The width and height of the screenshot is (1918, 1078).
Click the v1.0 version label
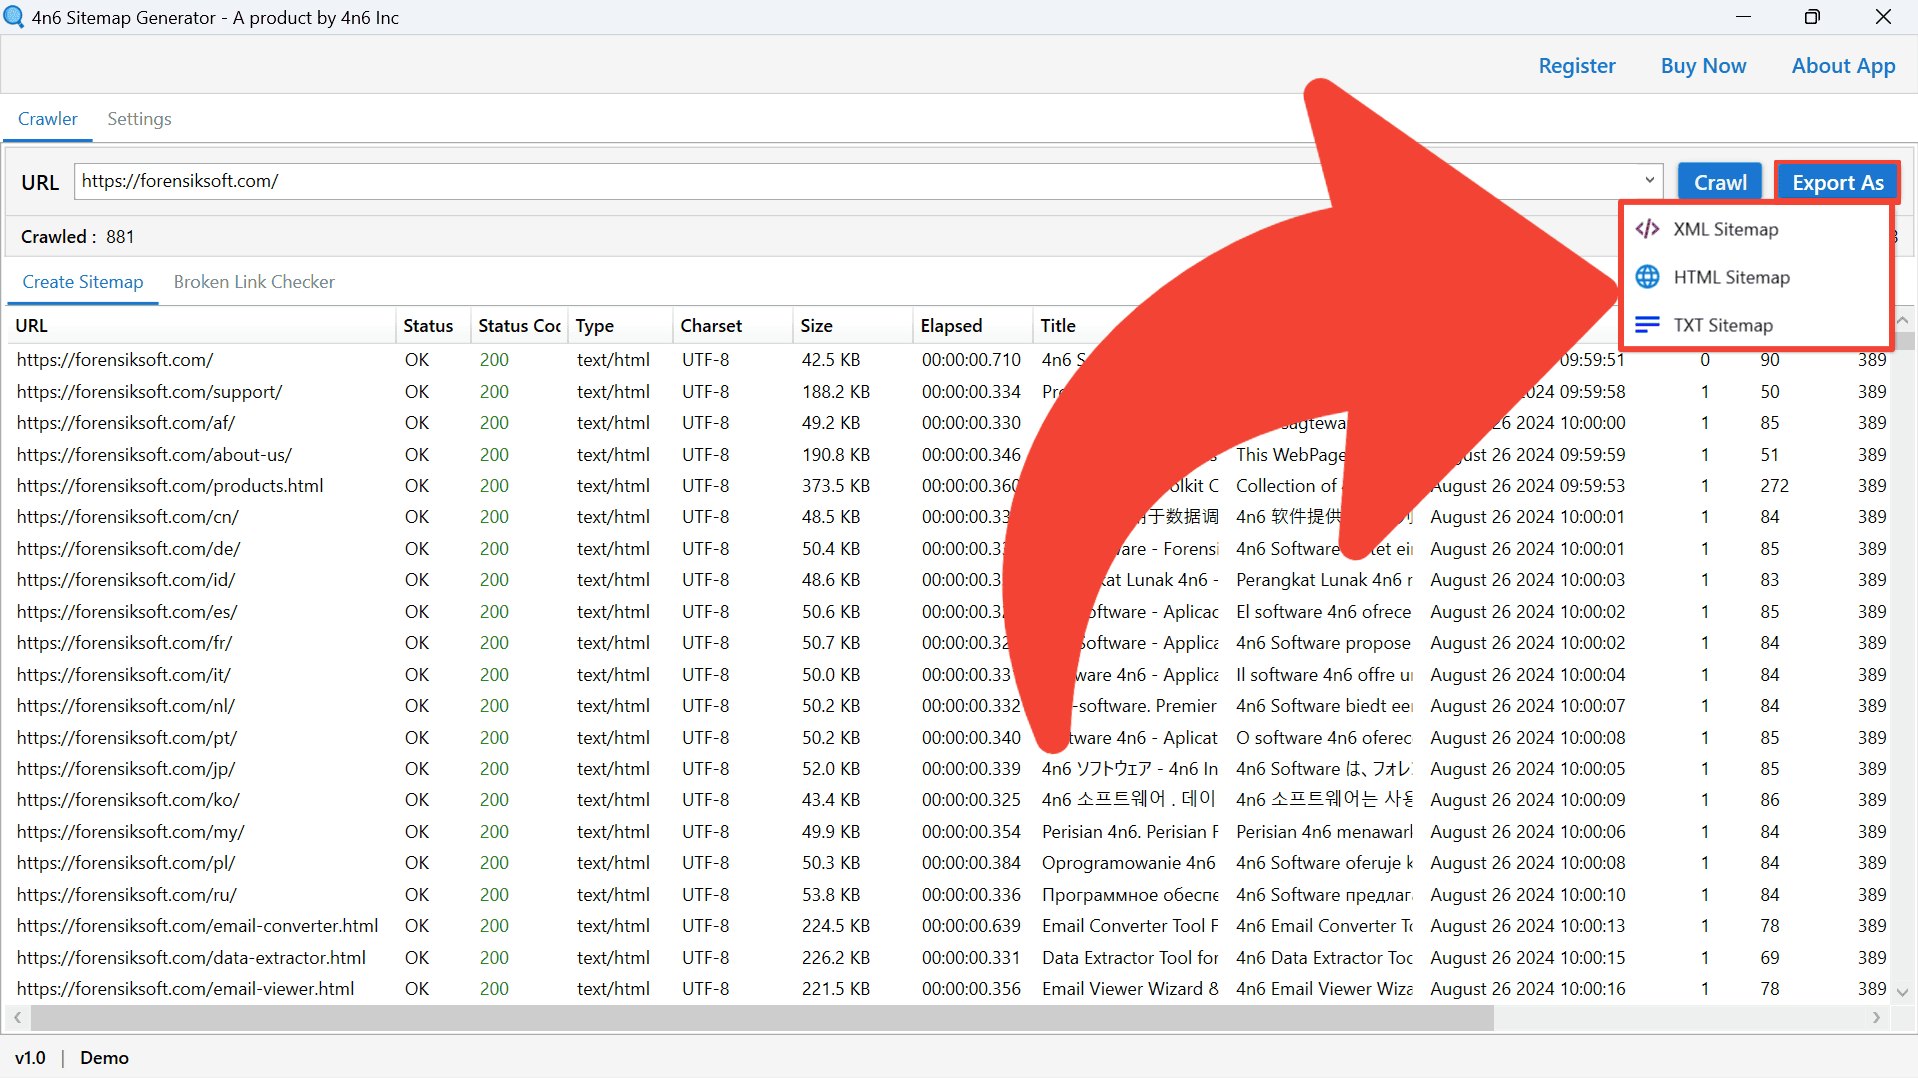[x=30, y=1058]
